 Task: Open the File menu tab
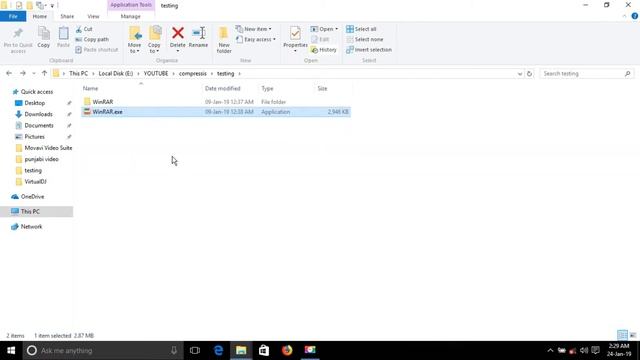click(13, 16)
